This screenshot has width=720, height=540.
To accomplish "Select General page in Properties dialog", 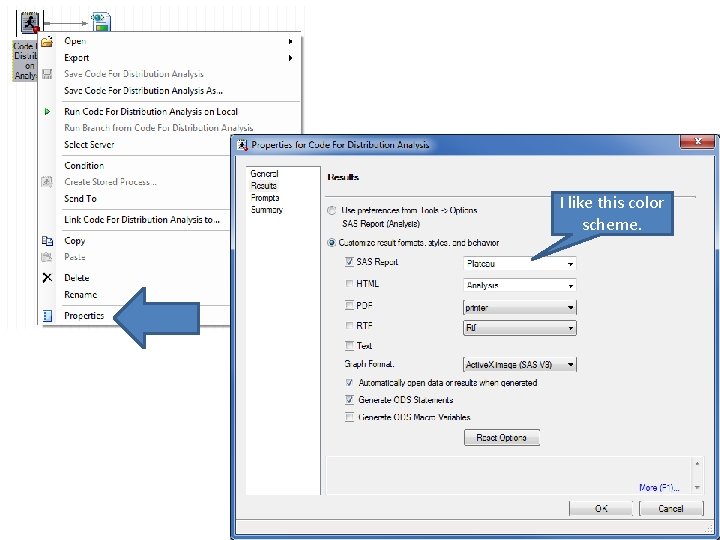I will (x=264, y=174).
